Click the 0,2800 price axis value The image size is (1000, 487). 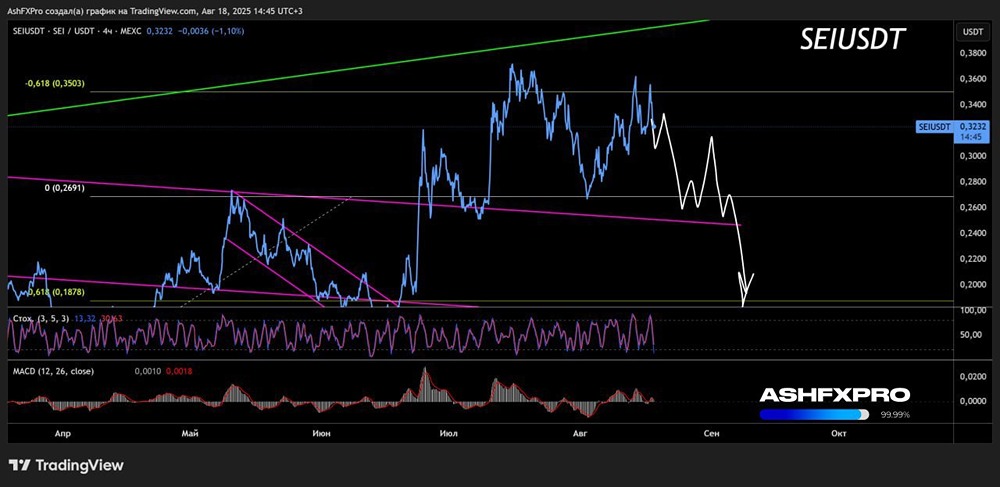click(x=974, y=182)
